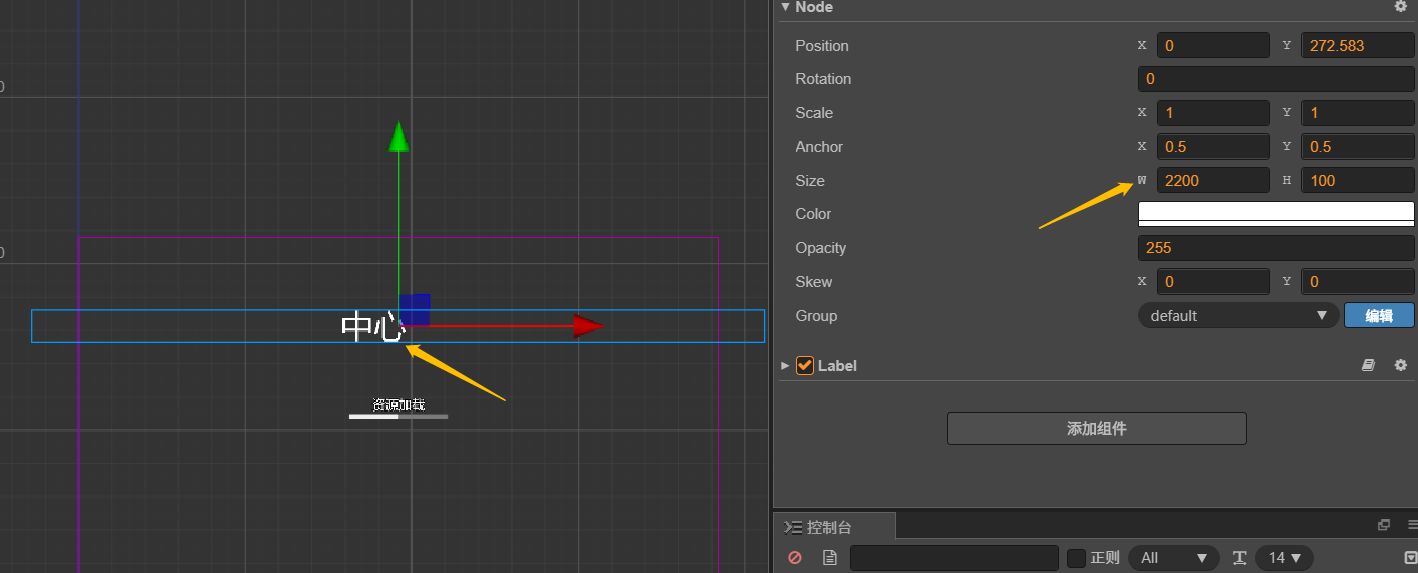
Task: Click the blue square move gizmo handle
Action: (415, 309)
